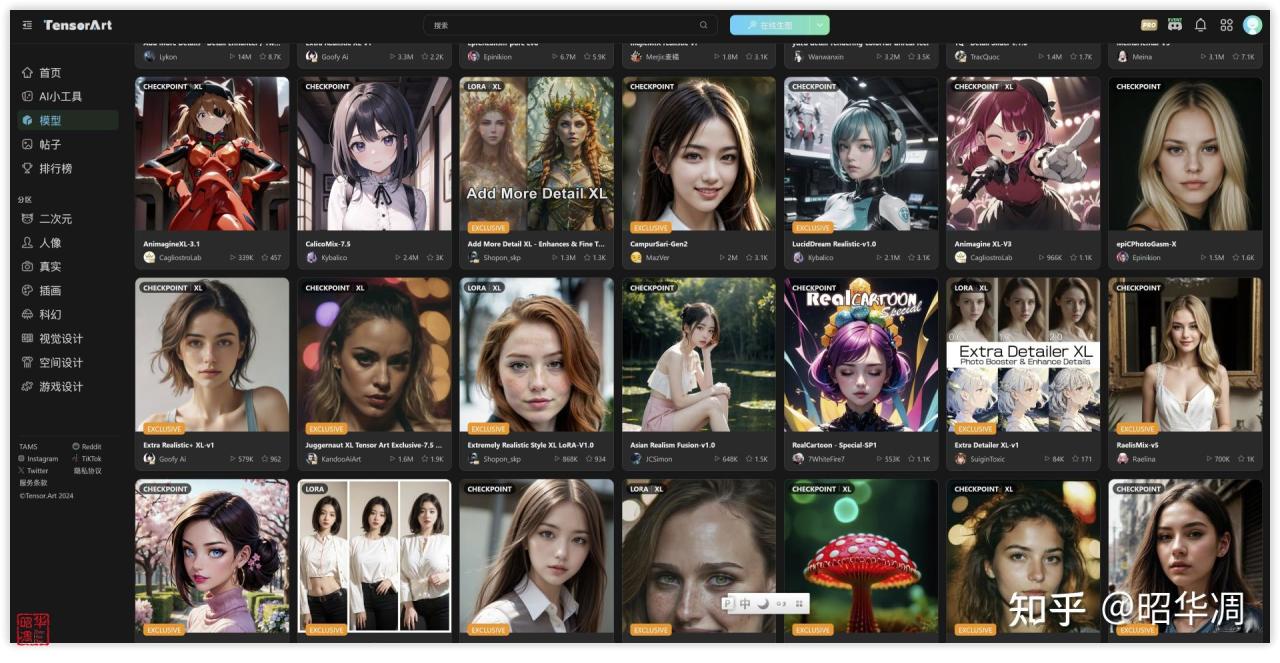Open the Add More Detail XL thumbnail

[537, 154]
